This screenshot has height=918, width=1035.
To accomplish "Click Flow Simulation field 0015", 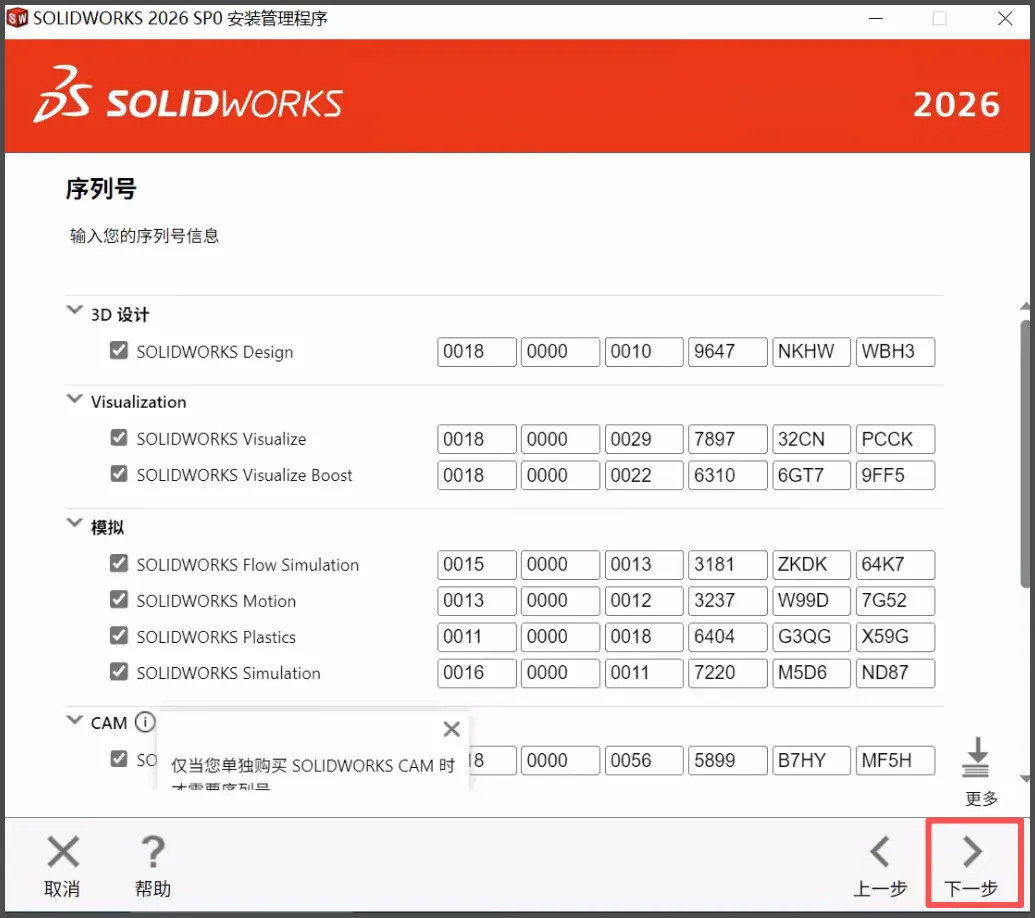I will (477, 564).
